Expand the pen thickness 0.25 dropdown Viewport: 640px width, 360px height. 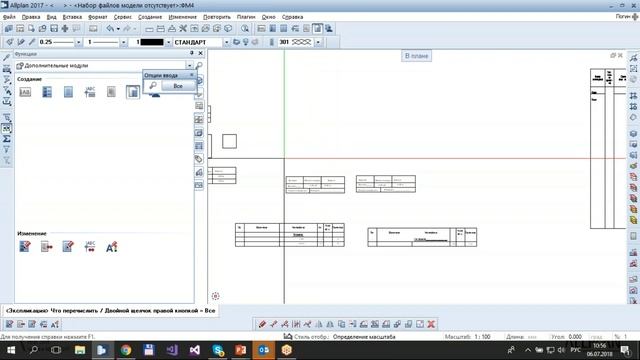pyautogui.click(x=78, y=42)
